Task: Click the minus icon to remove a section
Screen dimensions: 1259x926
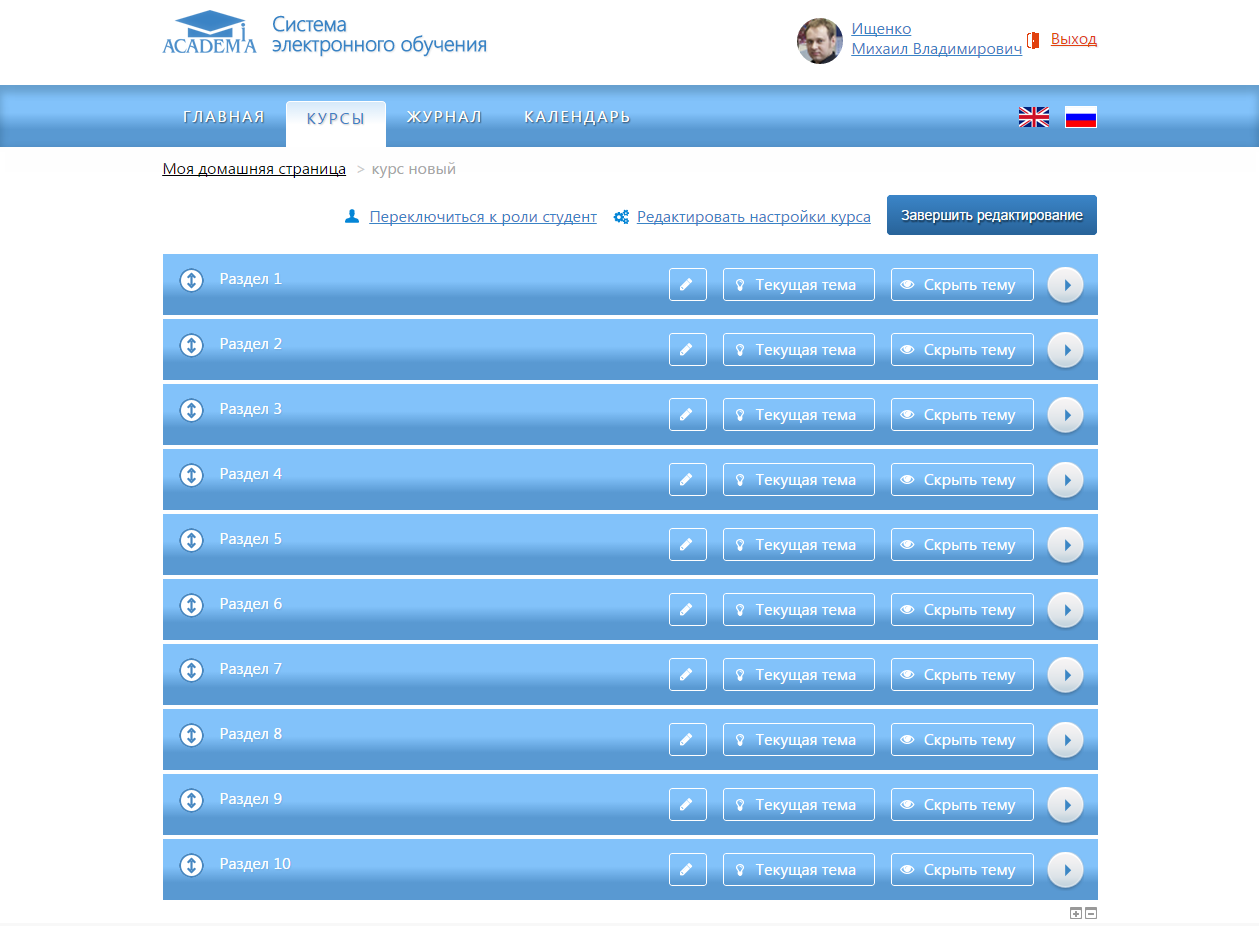Action: (x=1091, y=913)
